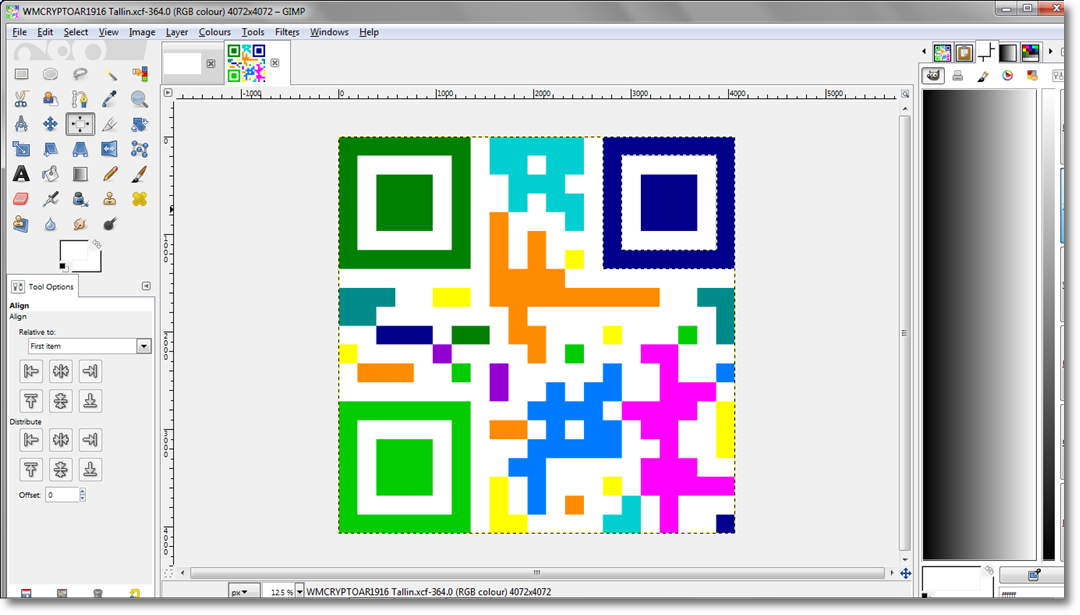The width and height of the screenshot is (1080, 615).
Task: Select the Select by Color tool
Action: coord(140,74)
